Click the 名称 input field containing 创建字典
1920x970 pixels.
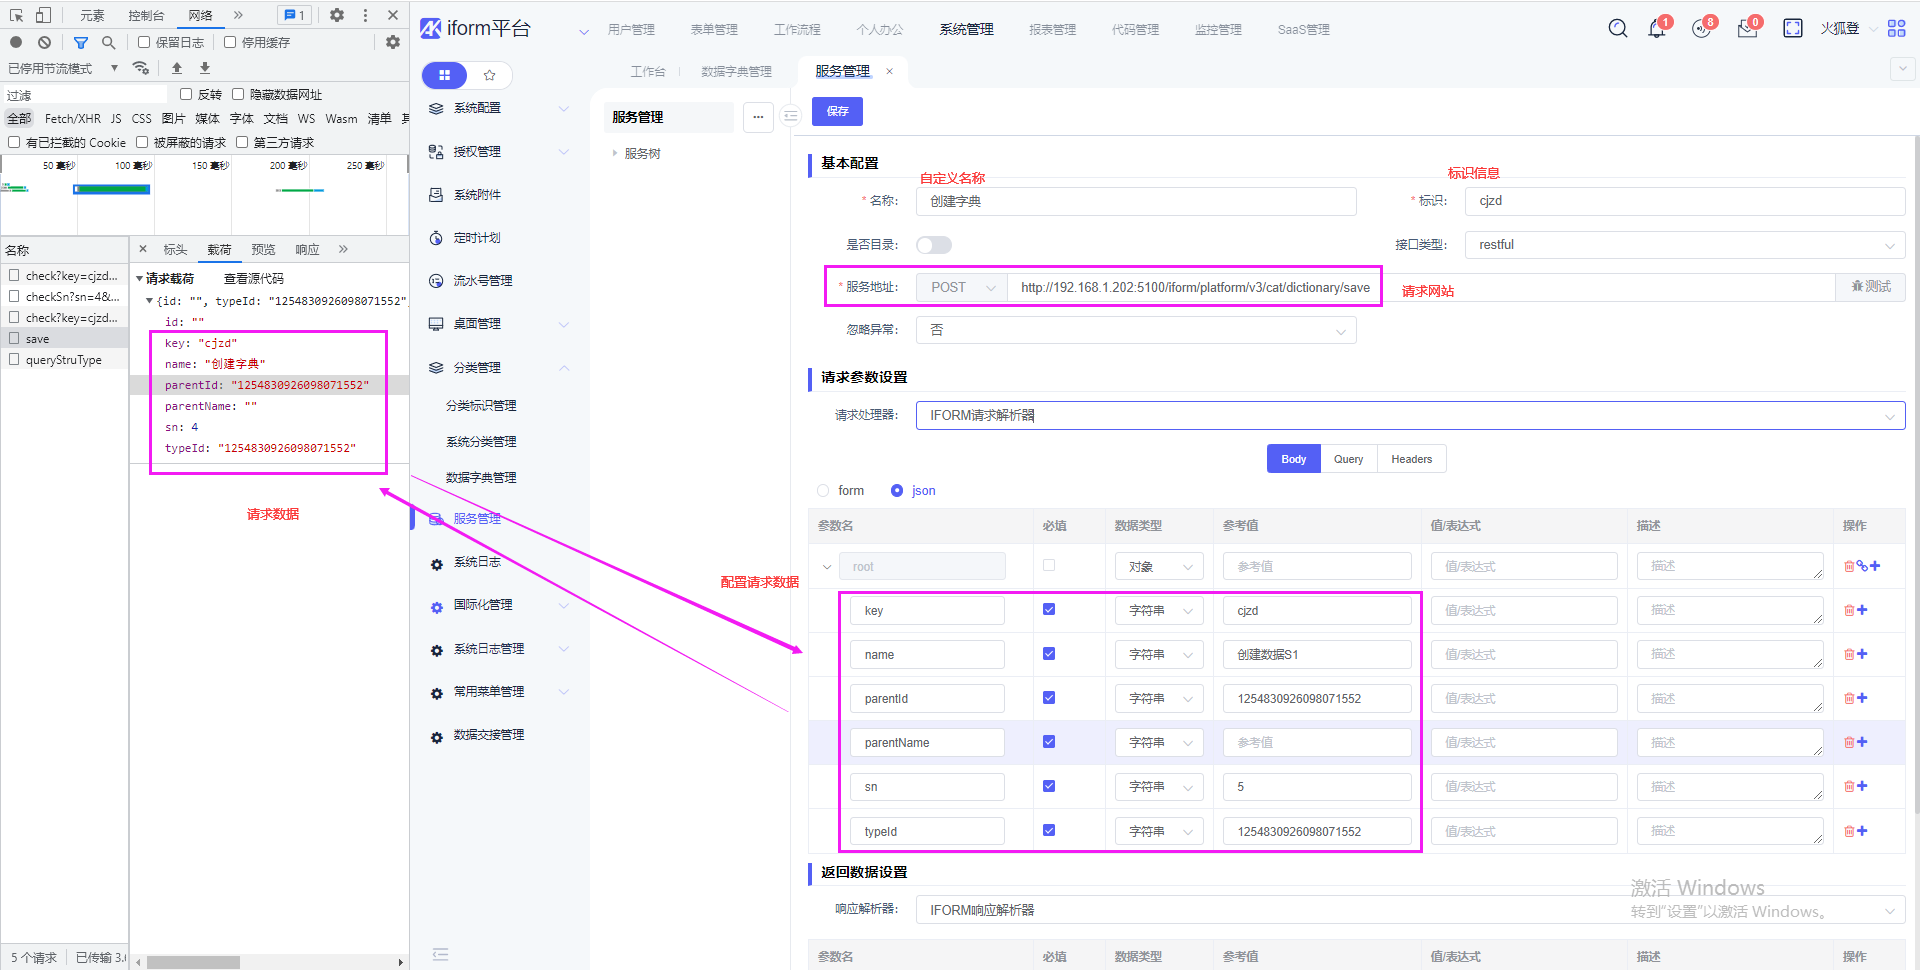tap(1136, 201)
